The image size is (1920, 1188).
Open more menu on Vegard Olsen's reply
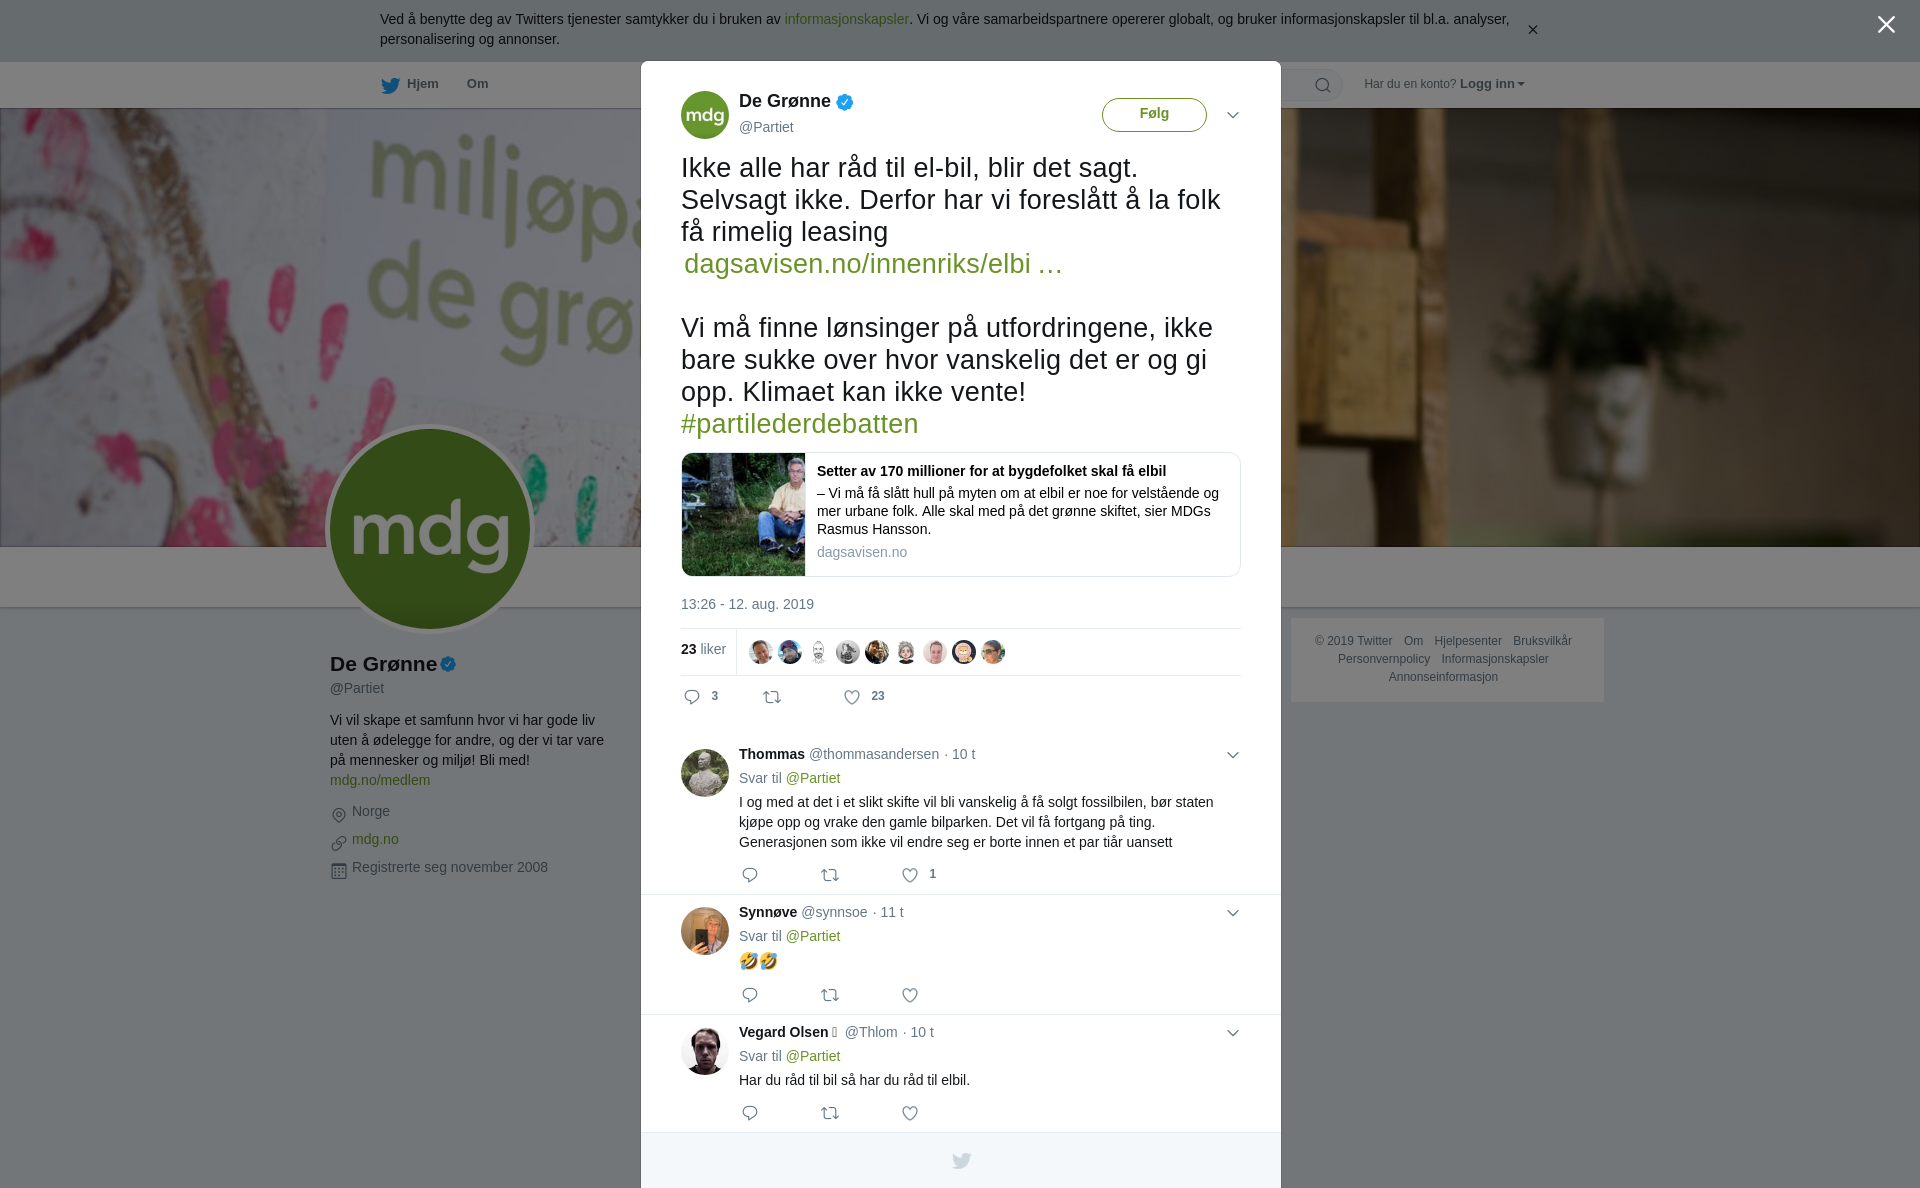coord(1233,1033)
